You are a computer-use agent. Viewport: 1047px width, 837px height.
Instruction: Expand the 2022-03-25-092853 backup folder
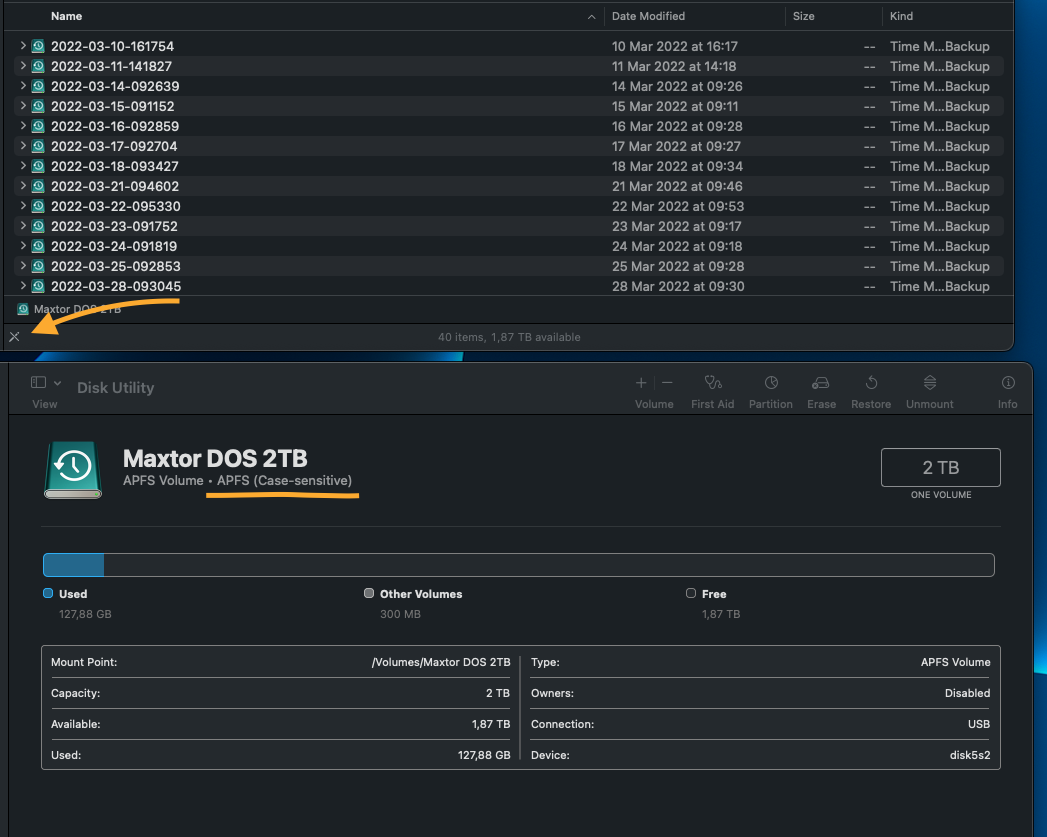[23, 266]
